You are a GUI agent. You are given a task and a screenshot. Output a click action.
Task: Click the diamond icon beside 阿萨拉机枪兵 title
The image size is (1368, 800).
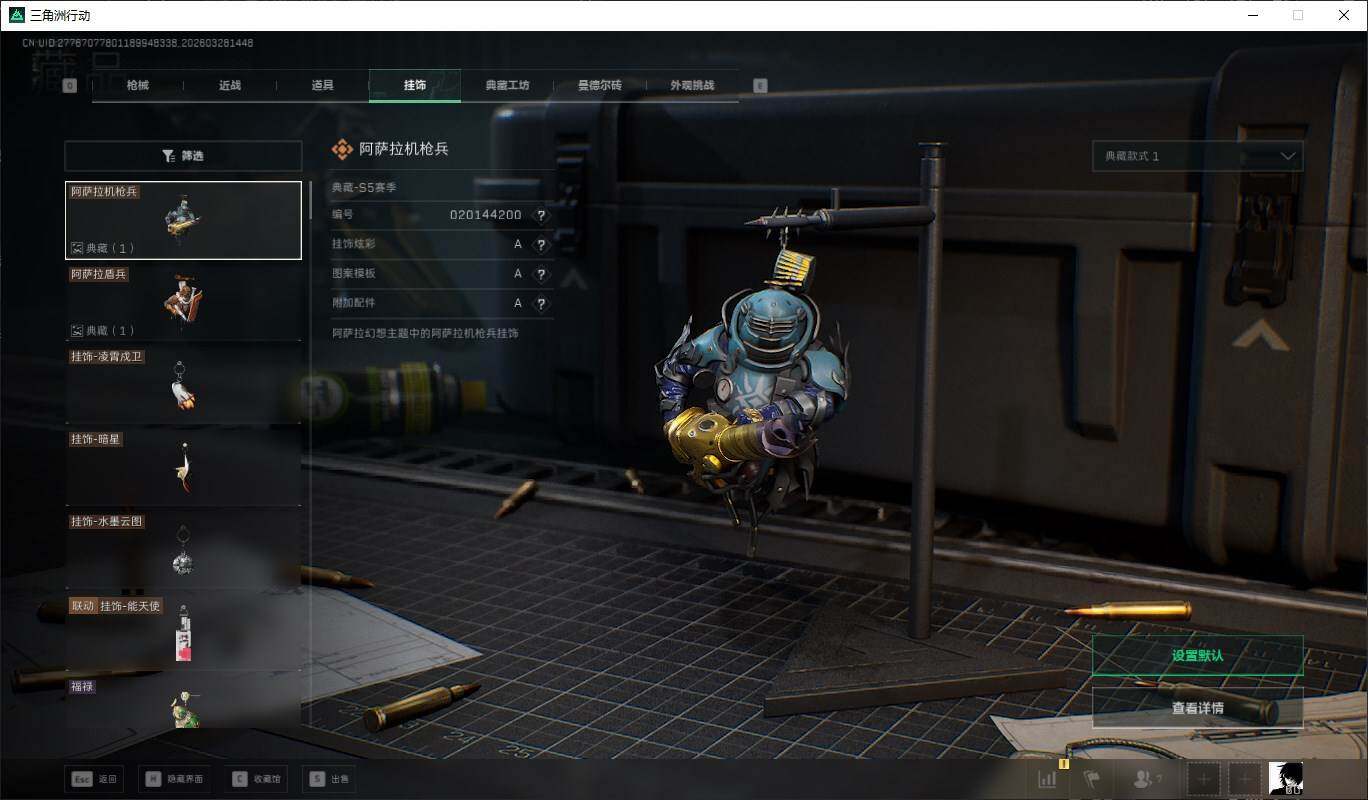coord(342,149)
